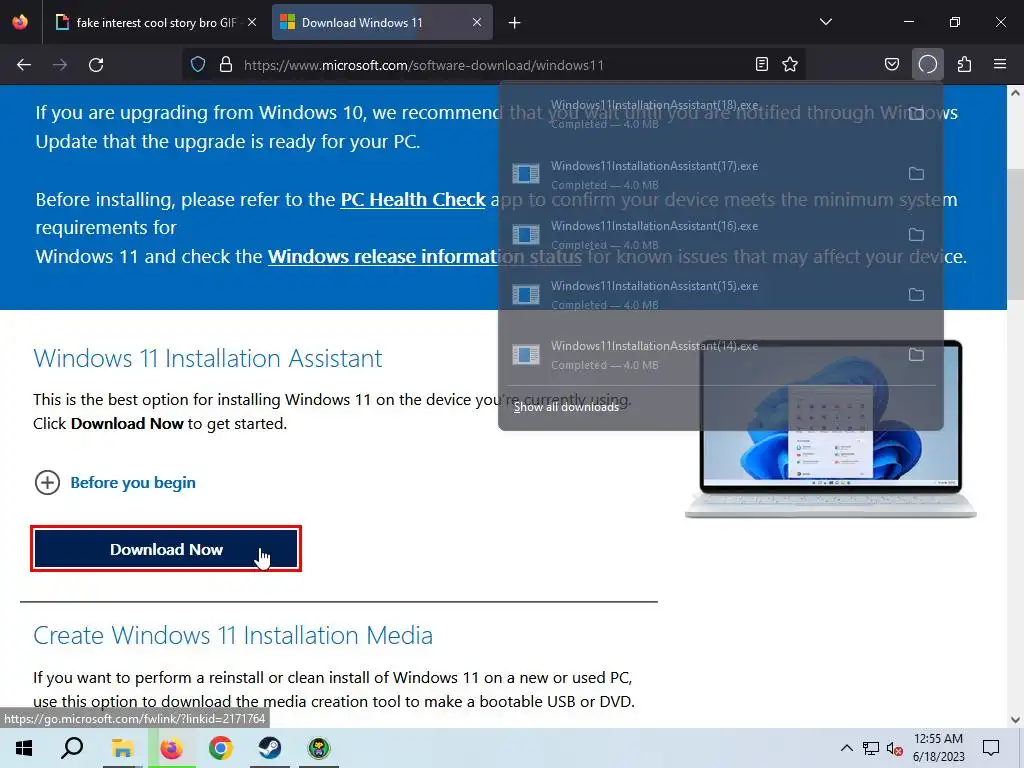Screen dimensions: 1024x768
Task: Click Firefox icon in taskbar
Action: (x=172, y=748)
